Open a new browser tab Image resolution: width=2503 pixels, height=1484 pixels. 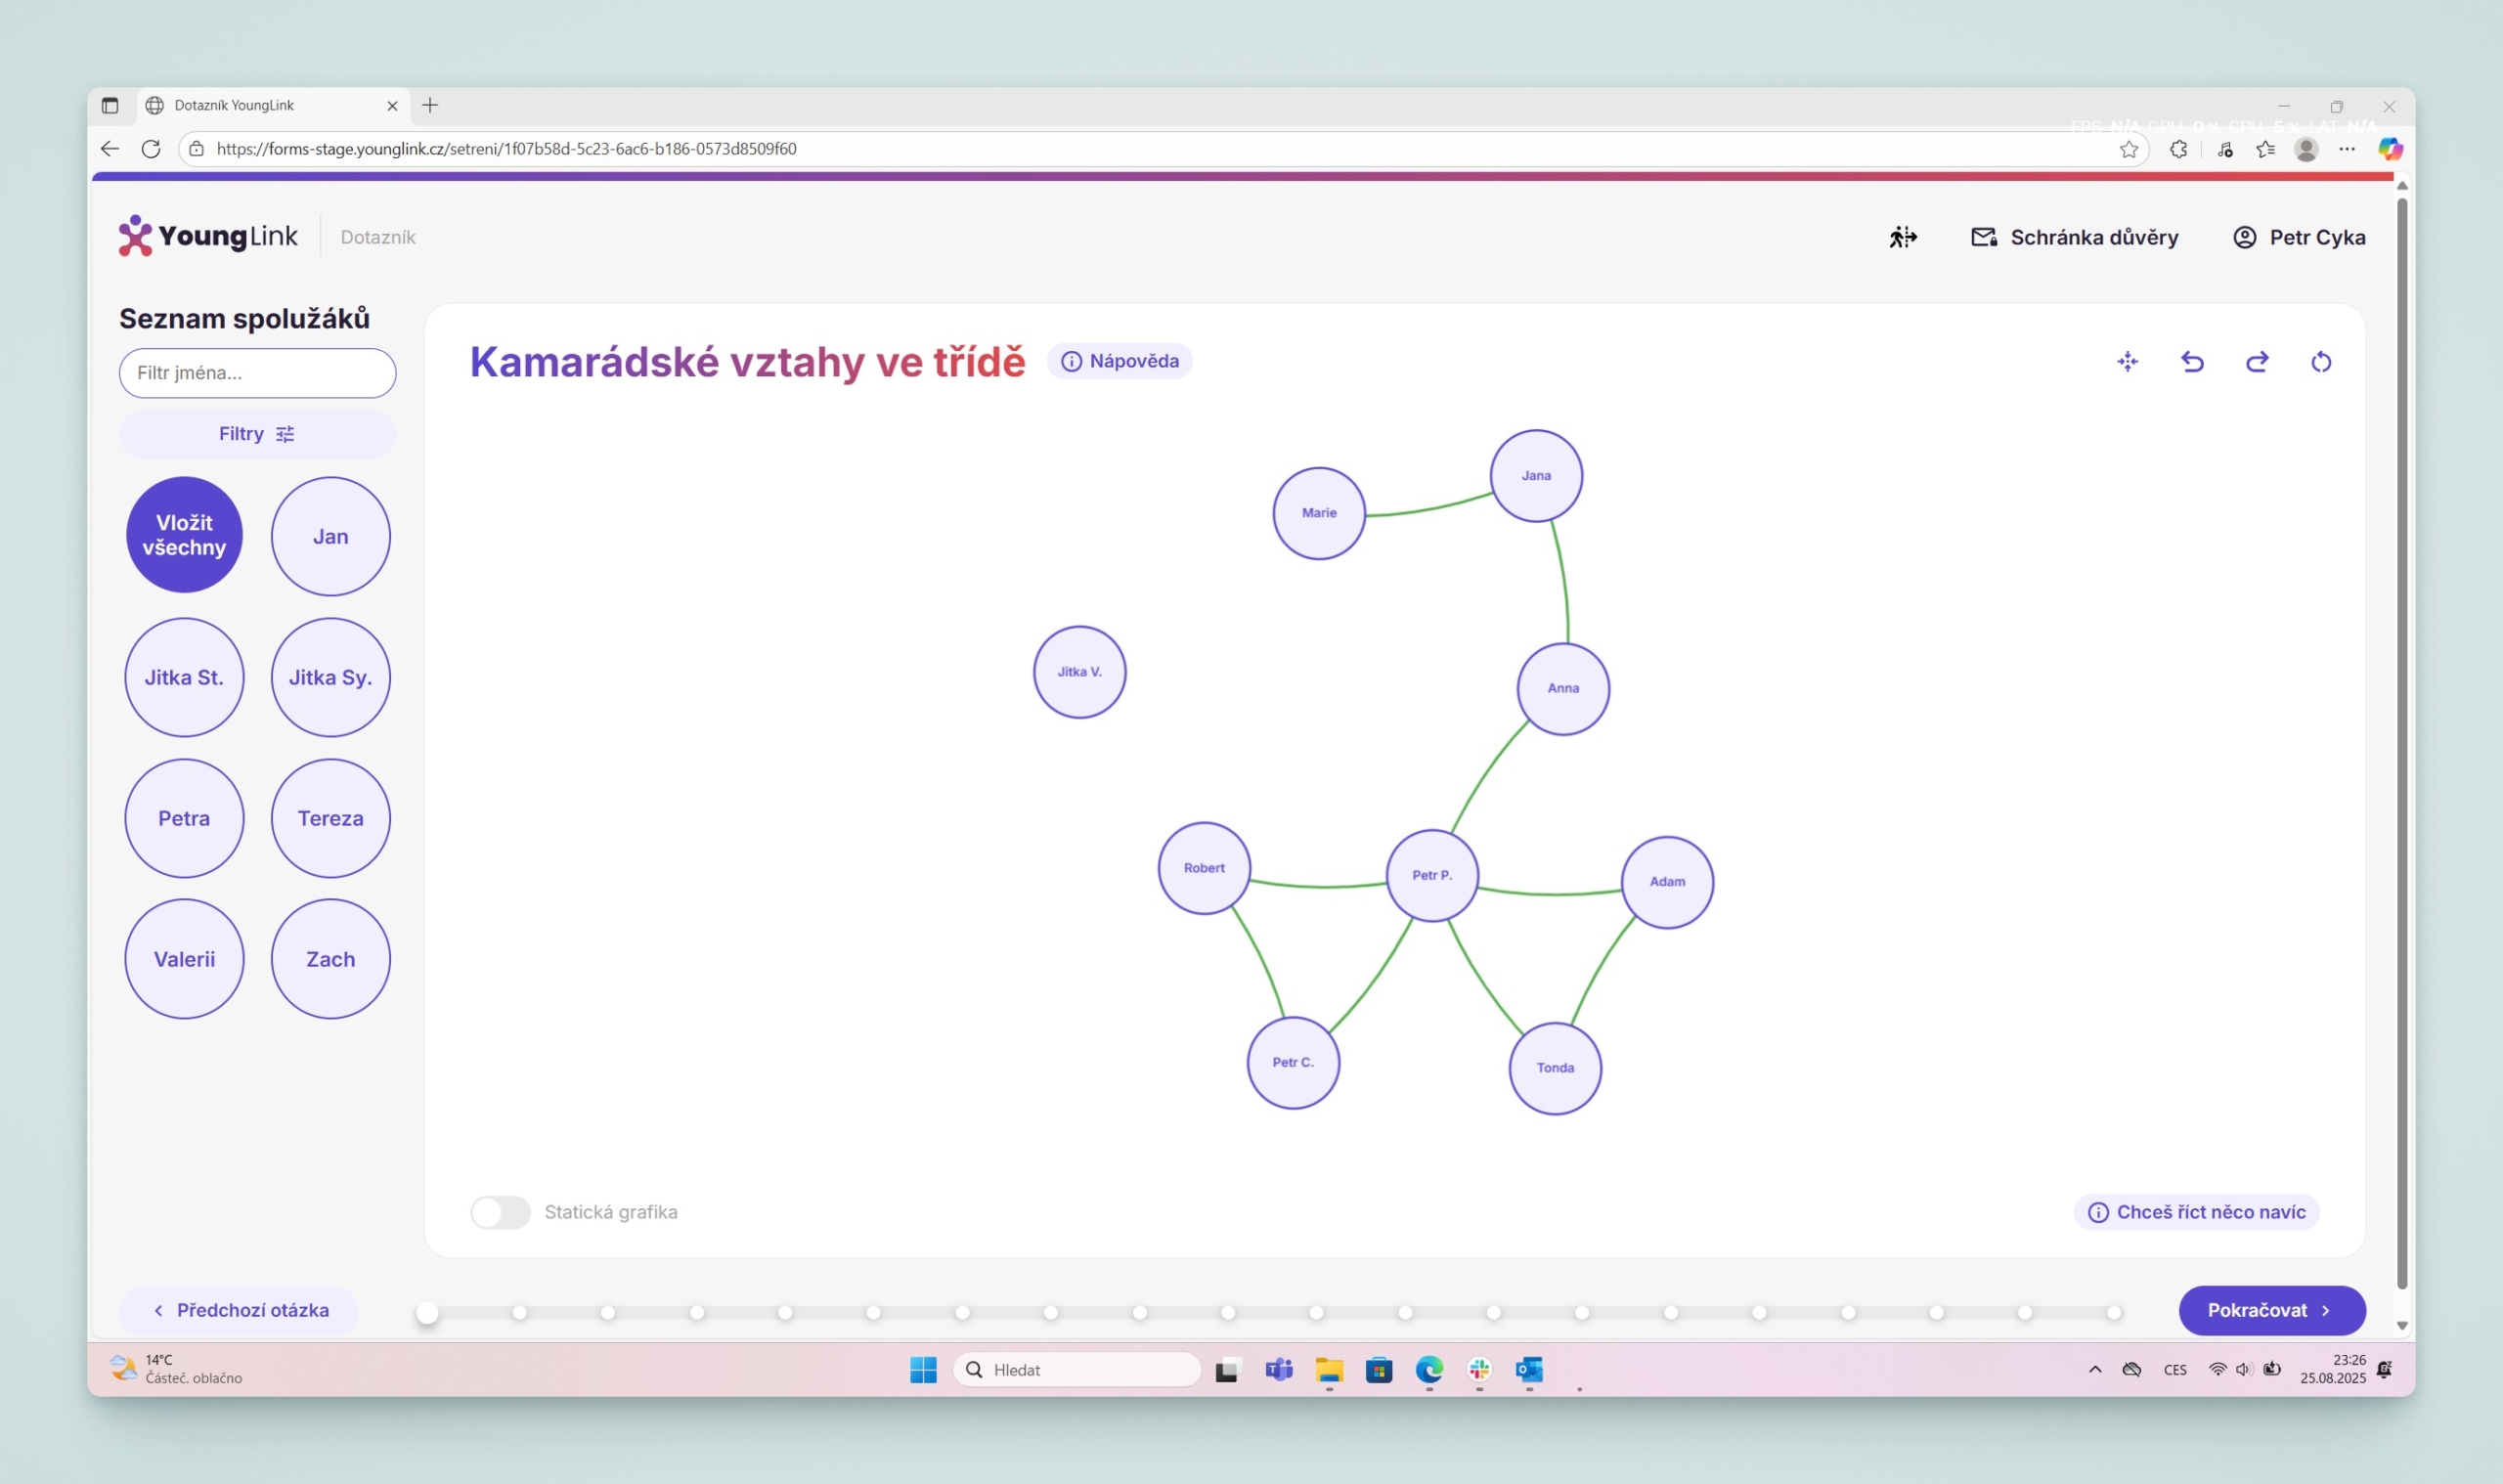point(430,105)
